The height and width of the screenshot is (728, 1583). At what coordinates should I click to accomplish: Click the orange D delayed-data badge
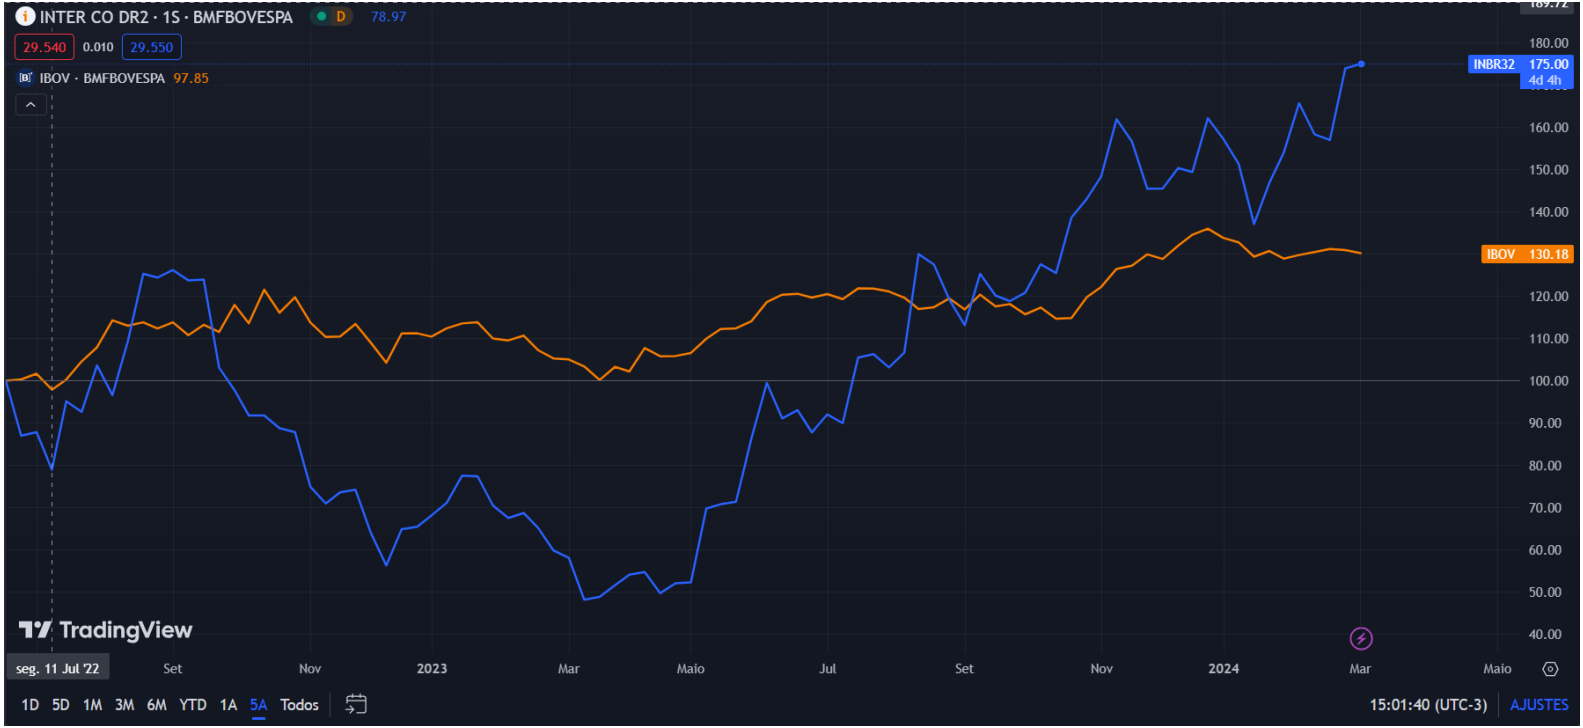341,17
